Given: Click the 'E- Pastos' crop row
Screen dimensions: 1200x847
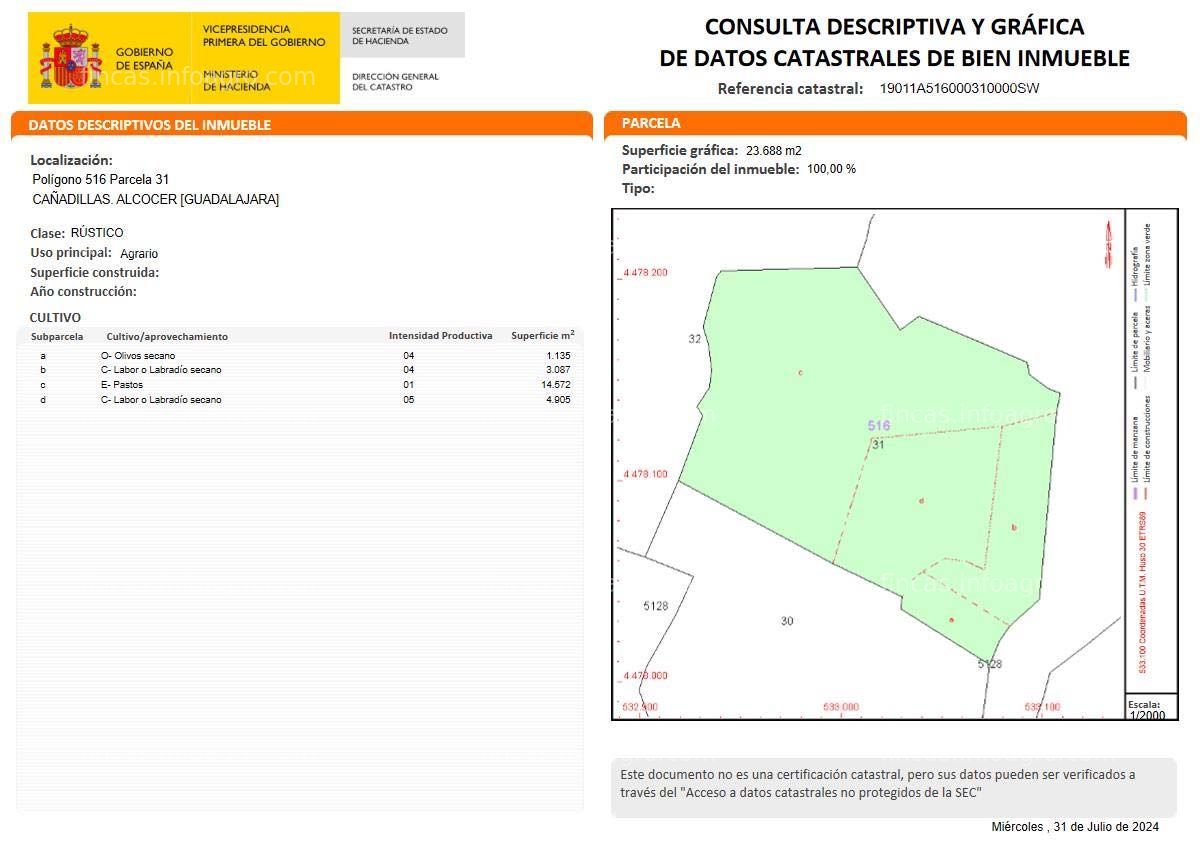Looking at the screenshot, I should (x=300, y=385).
